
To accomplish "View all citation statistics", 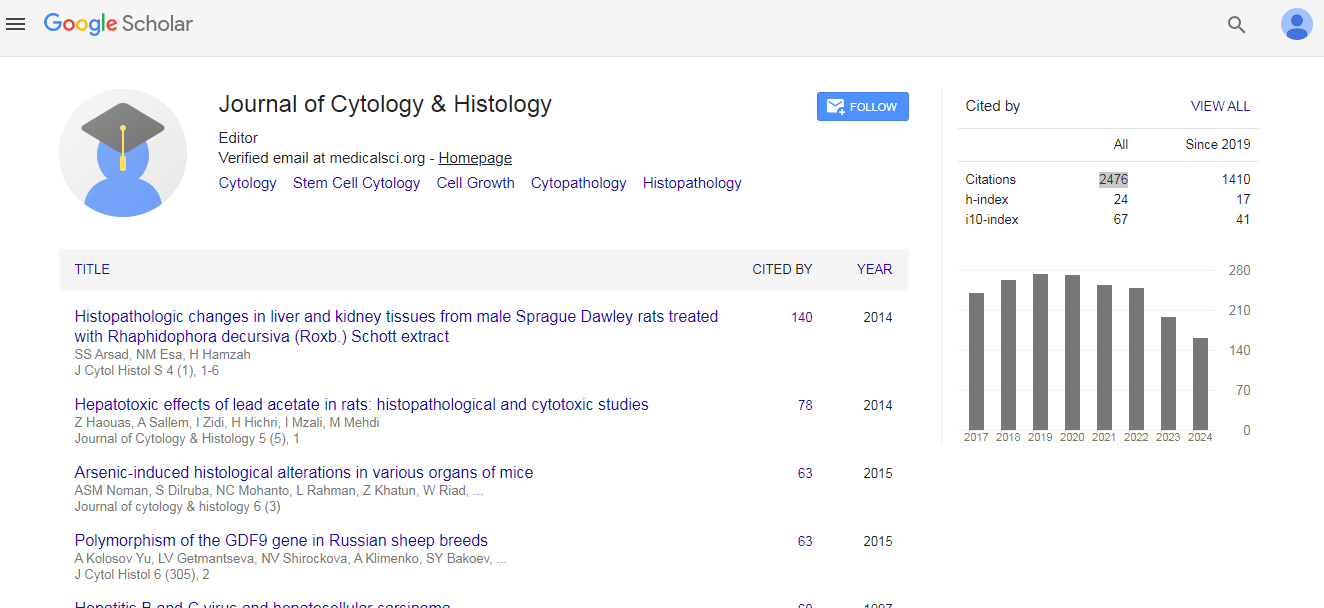I will tap(1220, 106).
